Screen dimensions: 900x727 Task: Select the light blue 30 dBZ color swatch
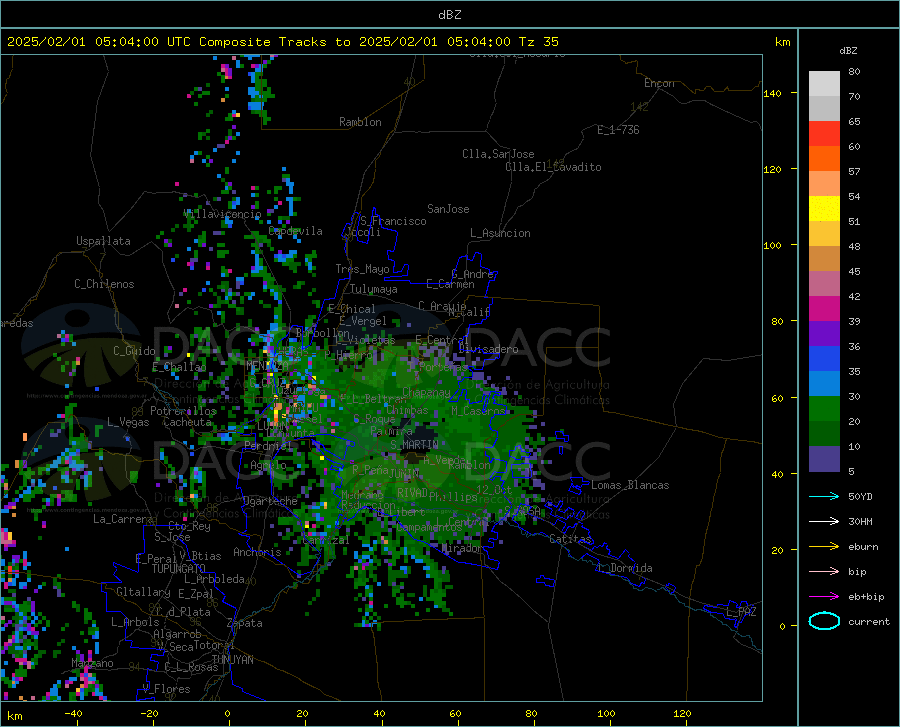824,384
